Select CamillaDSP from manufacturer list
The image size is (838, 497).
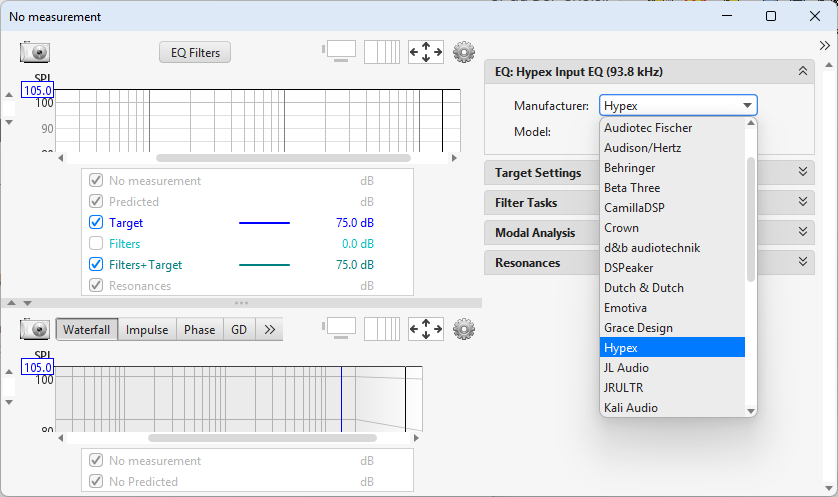tap(633, 208)
